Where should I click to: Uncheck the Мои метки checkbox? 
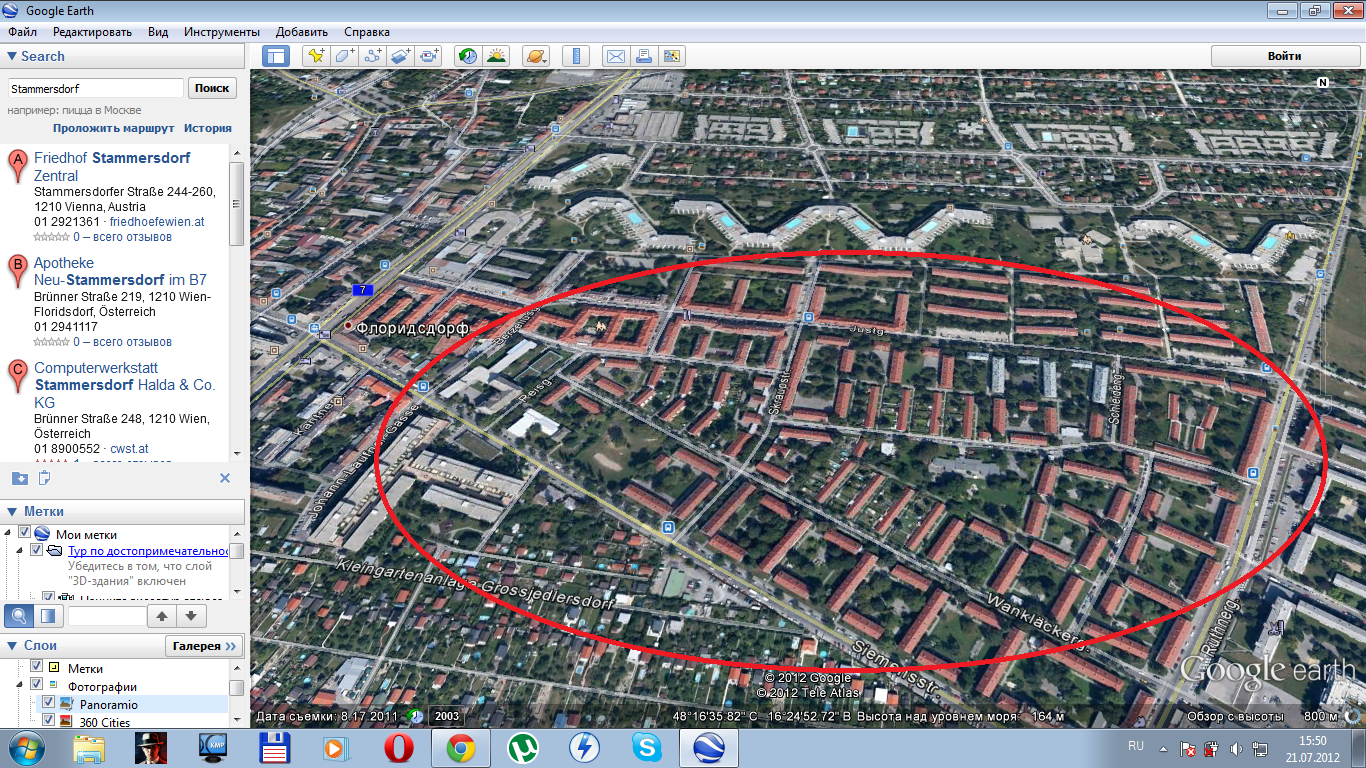click(x=24, y=534)
